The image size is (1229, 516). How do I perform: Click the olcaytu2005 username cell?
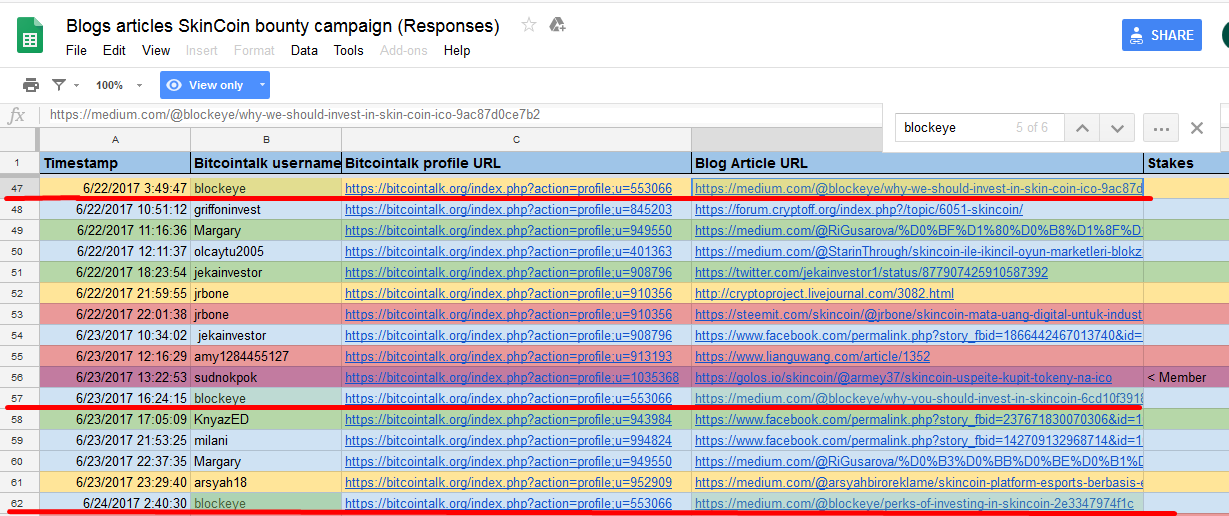(266, 251)
